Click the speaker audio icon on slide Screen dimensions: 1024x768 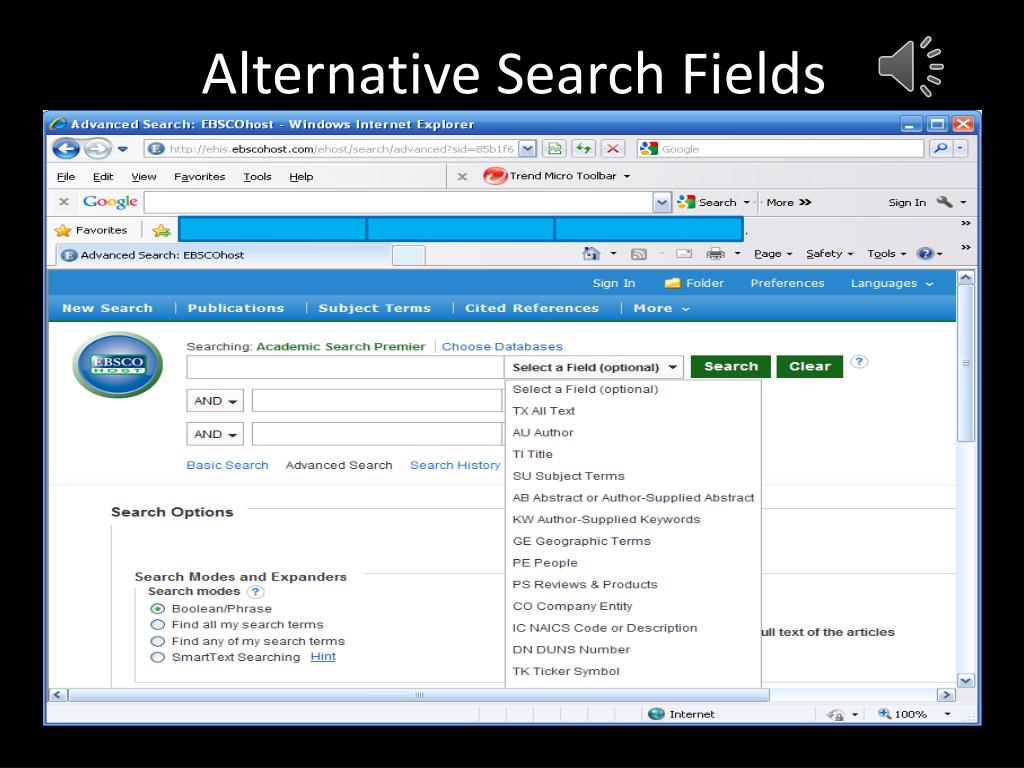(910, 67)
